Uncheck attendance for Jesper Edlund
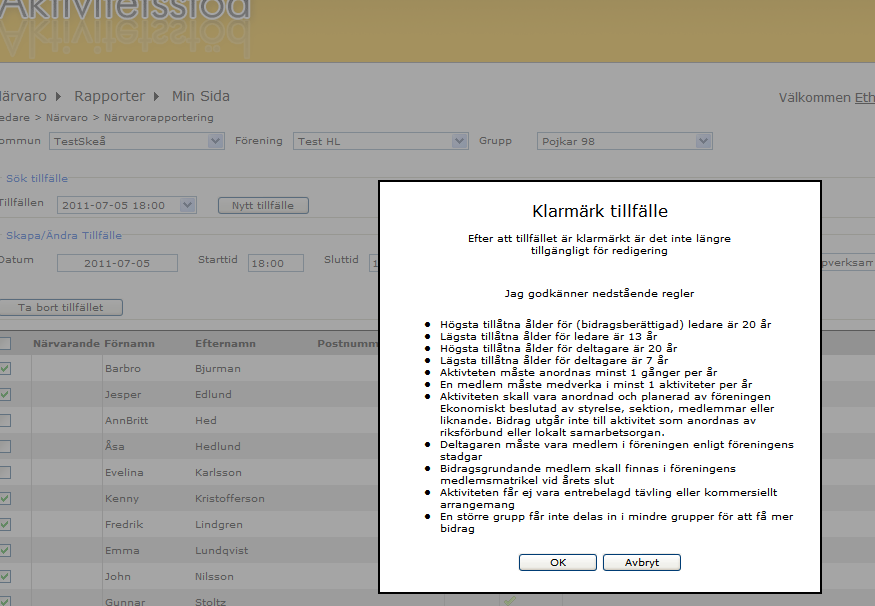Screen dimensions: 875x606 coord(4,395)
